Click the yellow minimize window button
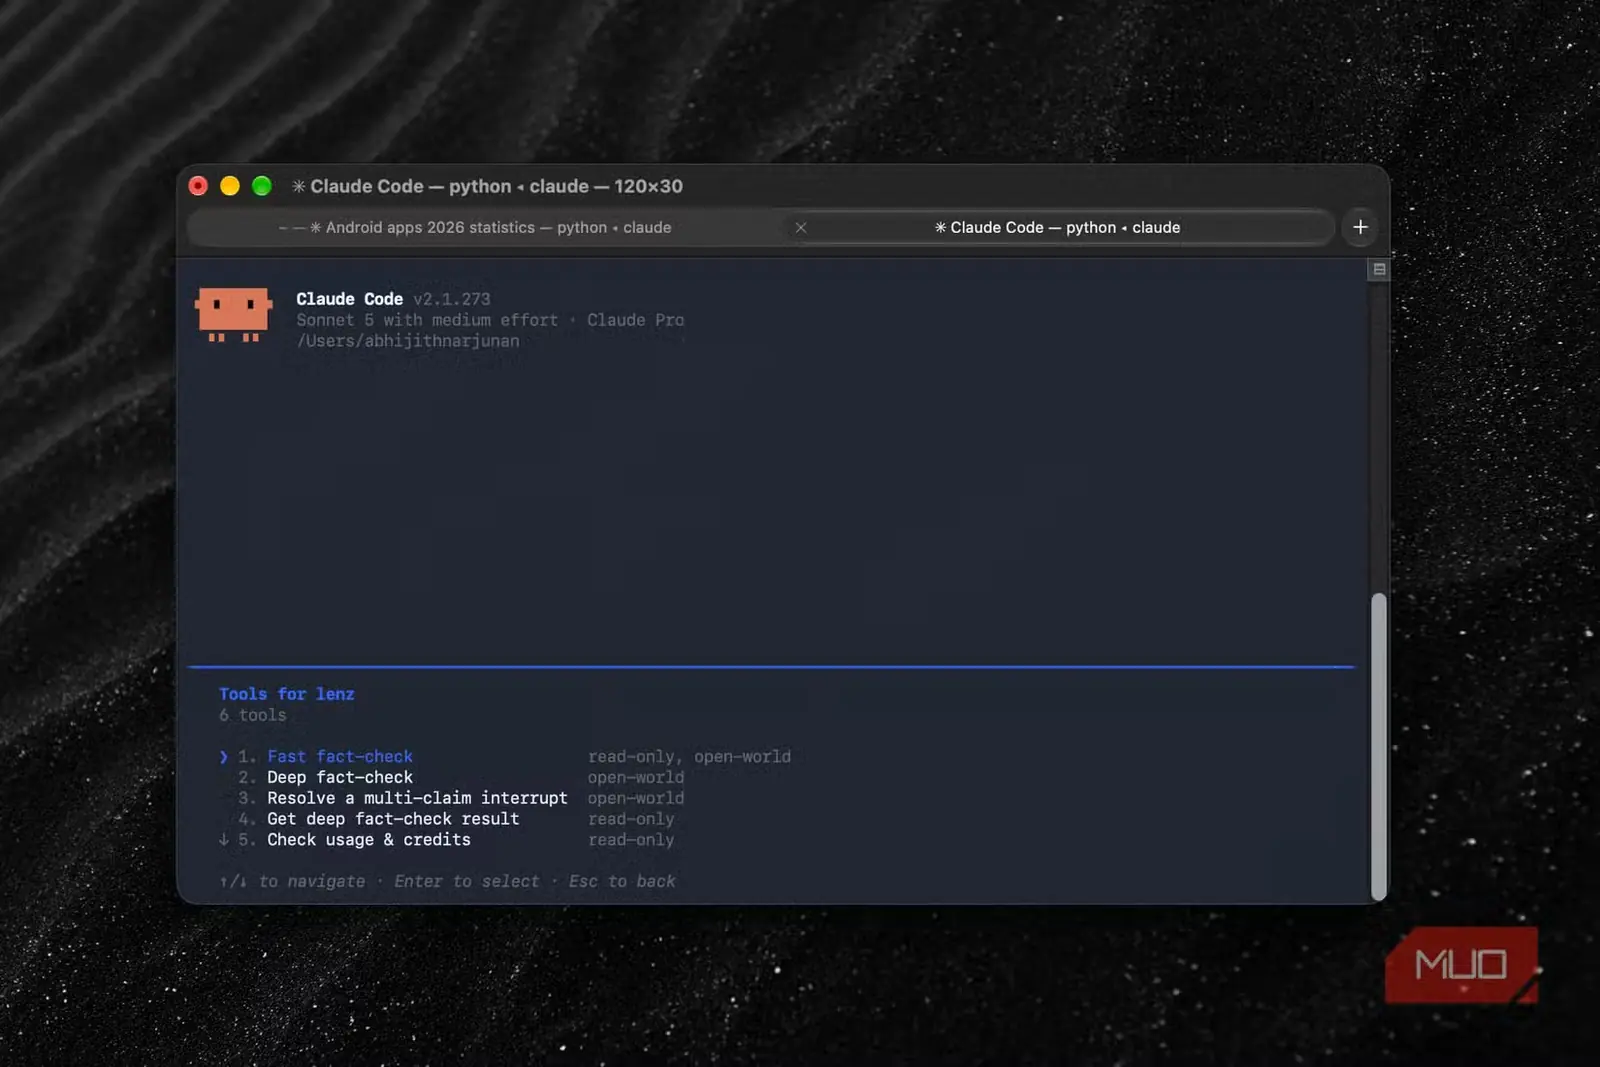Viewport: 1600px width, 1067px height. click(x=230, y=186)
